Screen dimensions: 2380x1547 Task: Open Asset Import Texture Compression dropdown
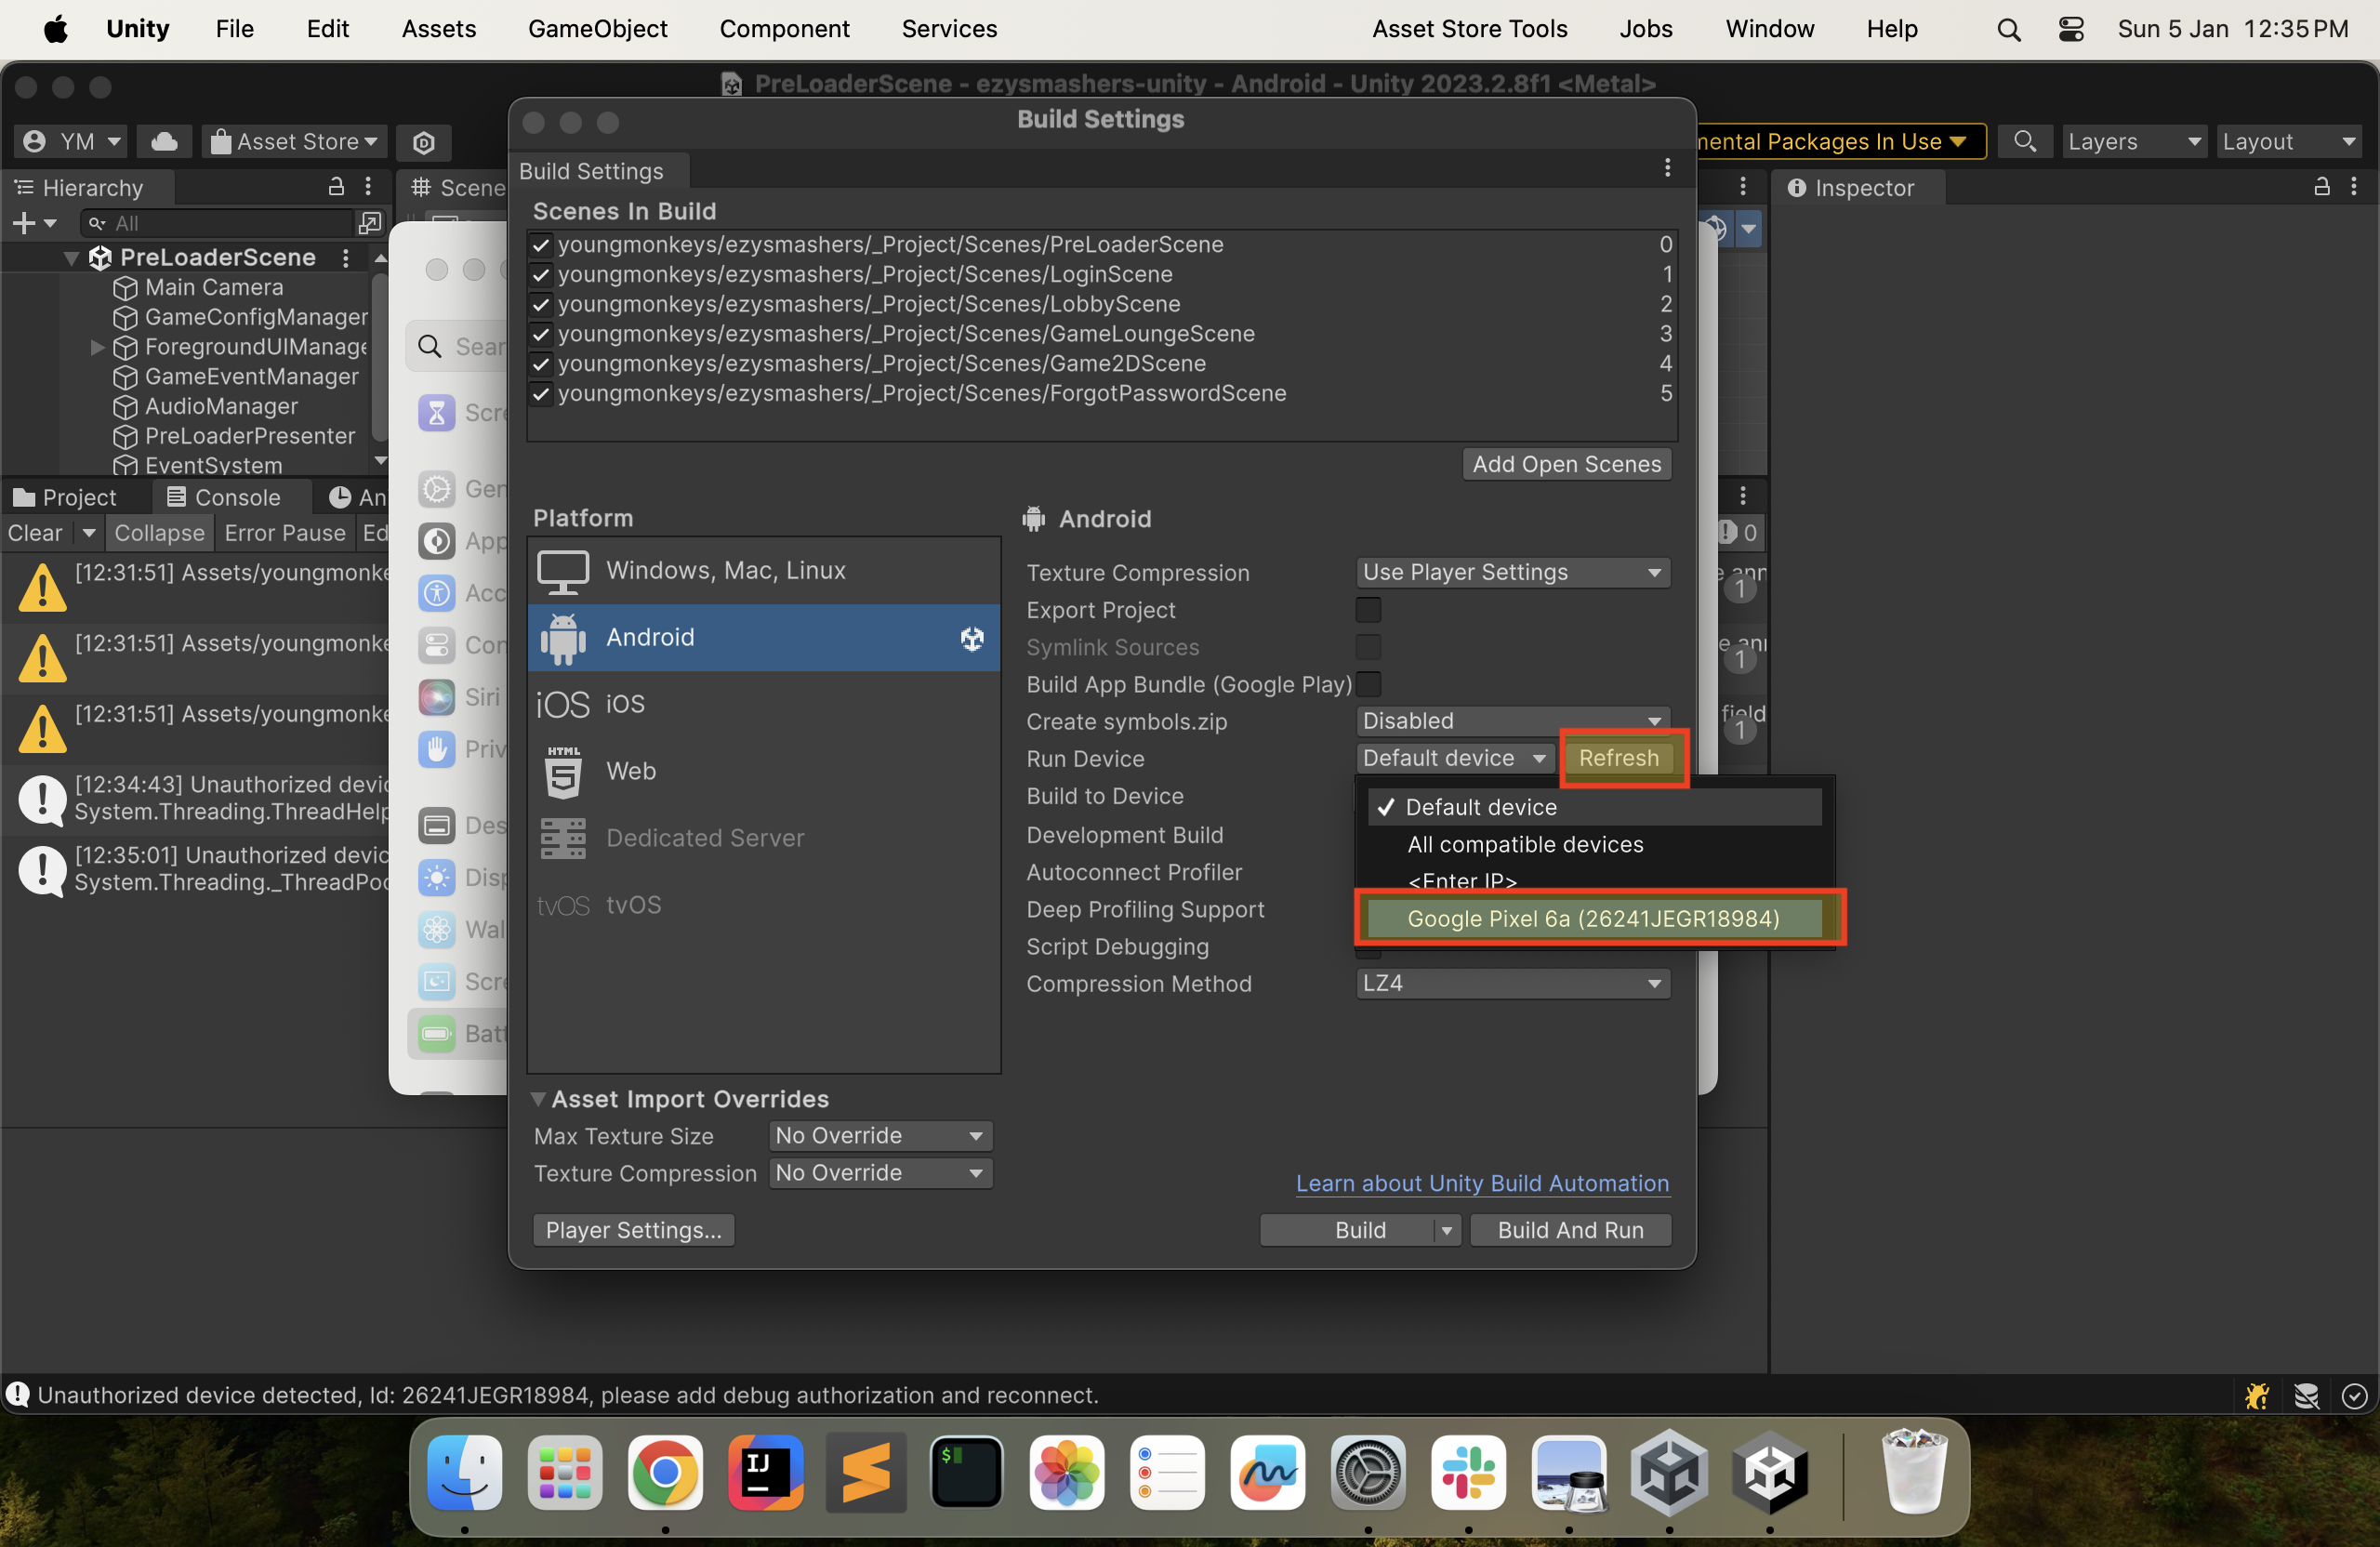tap(880, 1174)
